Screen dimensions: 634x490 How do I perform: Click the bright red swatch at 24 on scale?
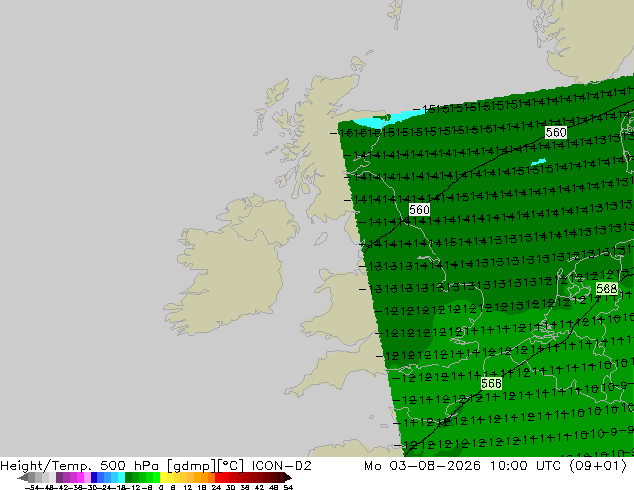[x=218, y=477]
